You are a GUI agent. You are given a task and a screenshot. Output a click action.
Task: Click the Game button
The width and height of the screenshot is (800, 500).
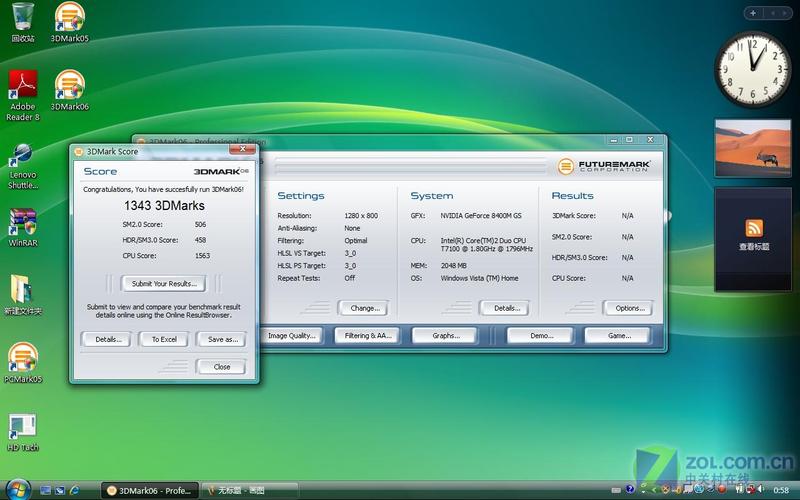coord(617,336)
